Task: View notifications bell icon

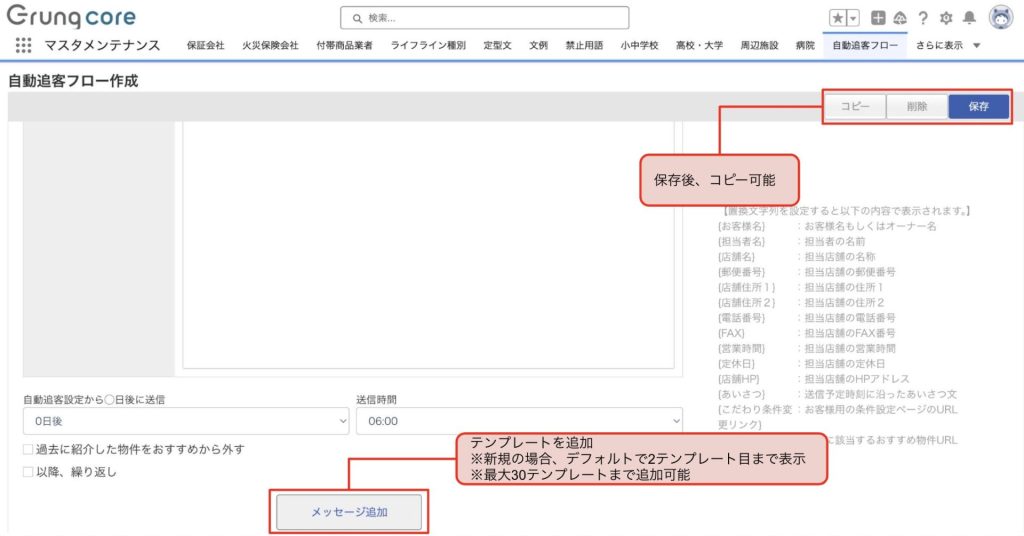Action: click(969, 18)
